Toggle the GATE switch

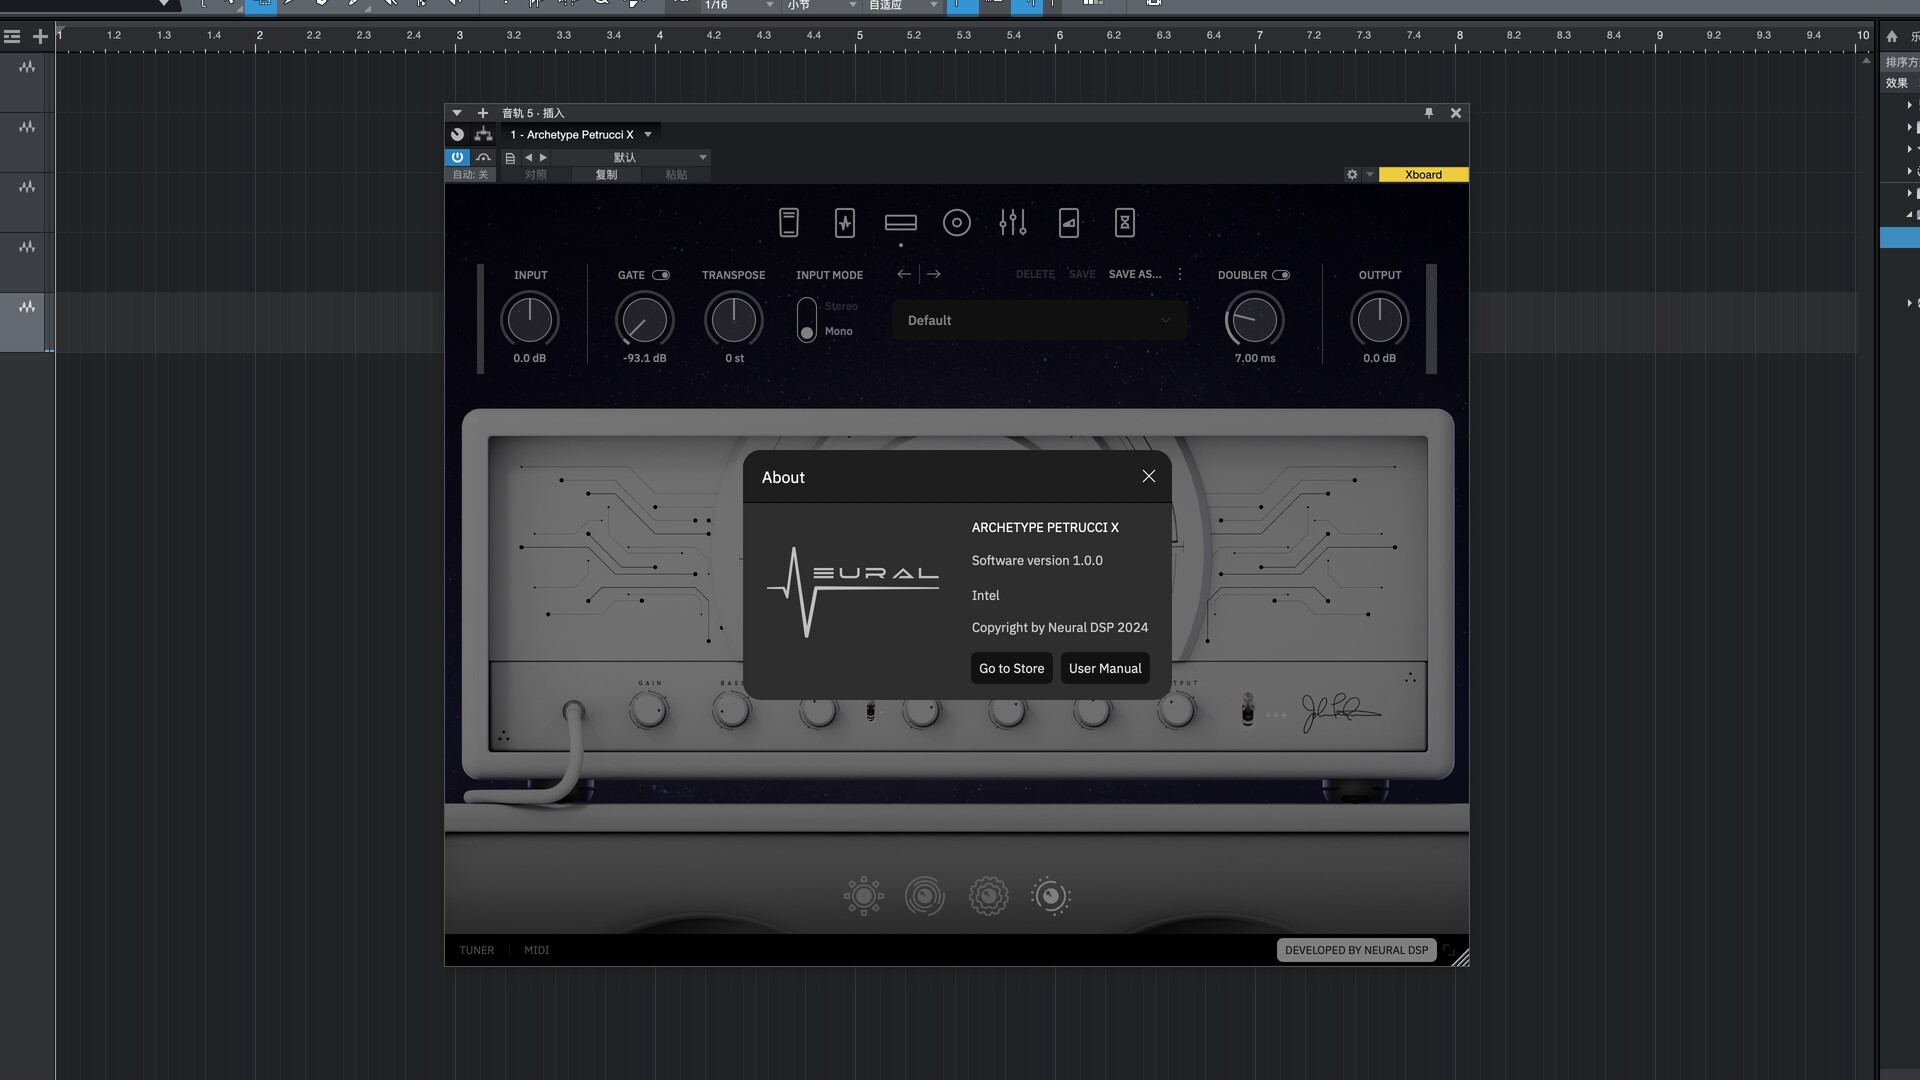pos(661,275)
